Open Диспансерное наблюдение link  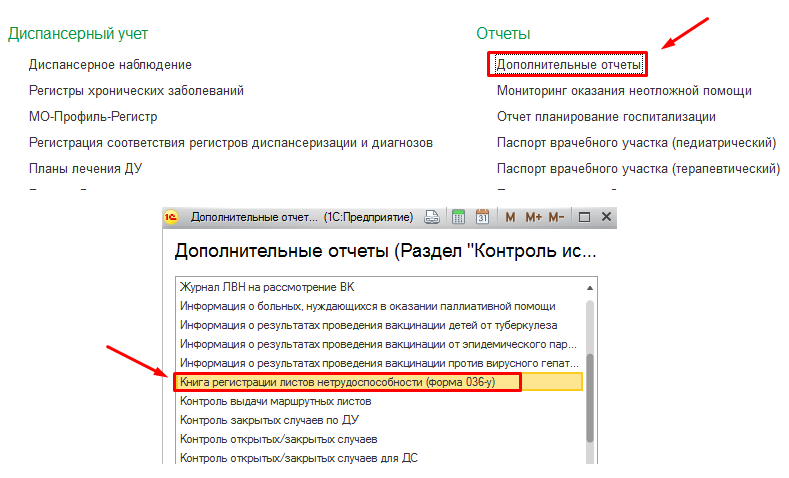tap(110, 65)
